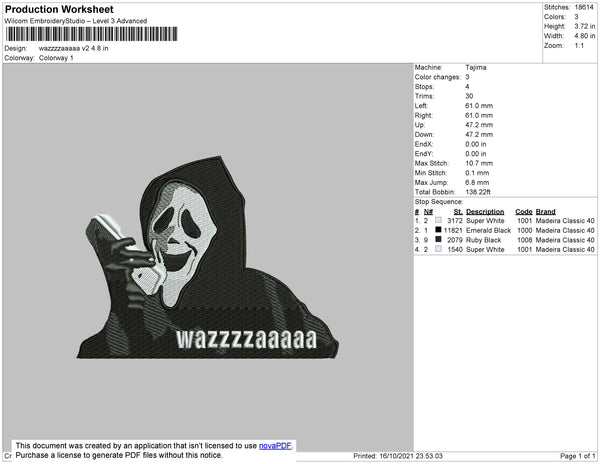
Task: Click the 'N#' column header
Action: click(x=428, y=212)
